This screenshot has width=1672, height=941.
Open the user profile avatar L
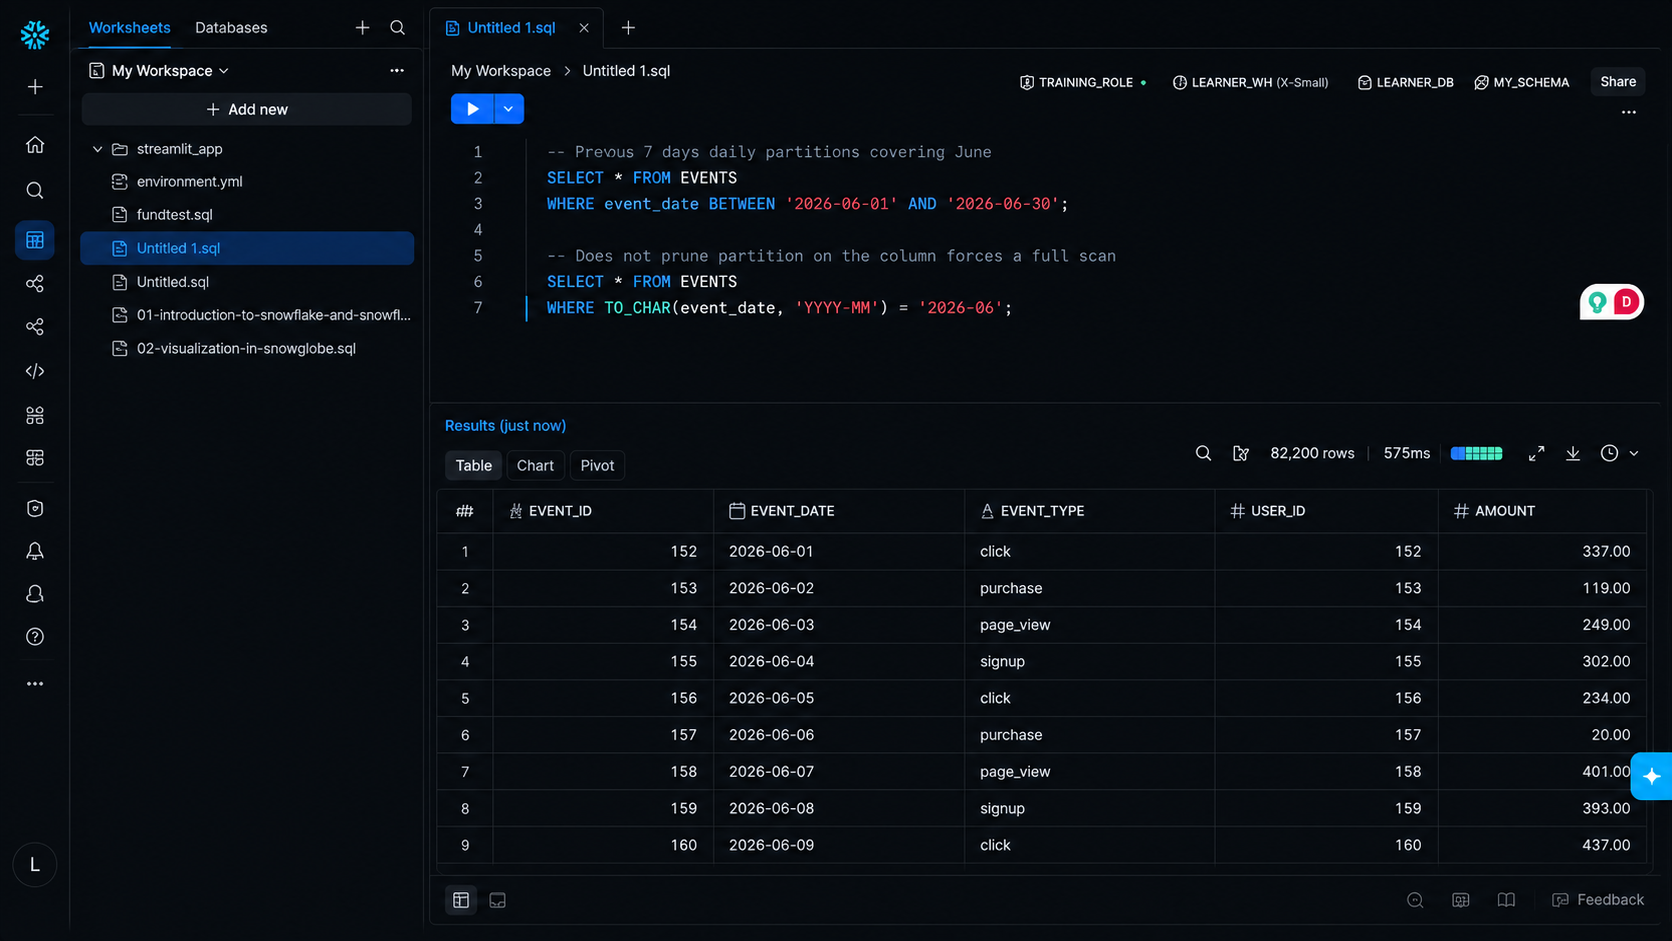point(35,865)
